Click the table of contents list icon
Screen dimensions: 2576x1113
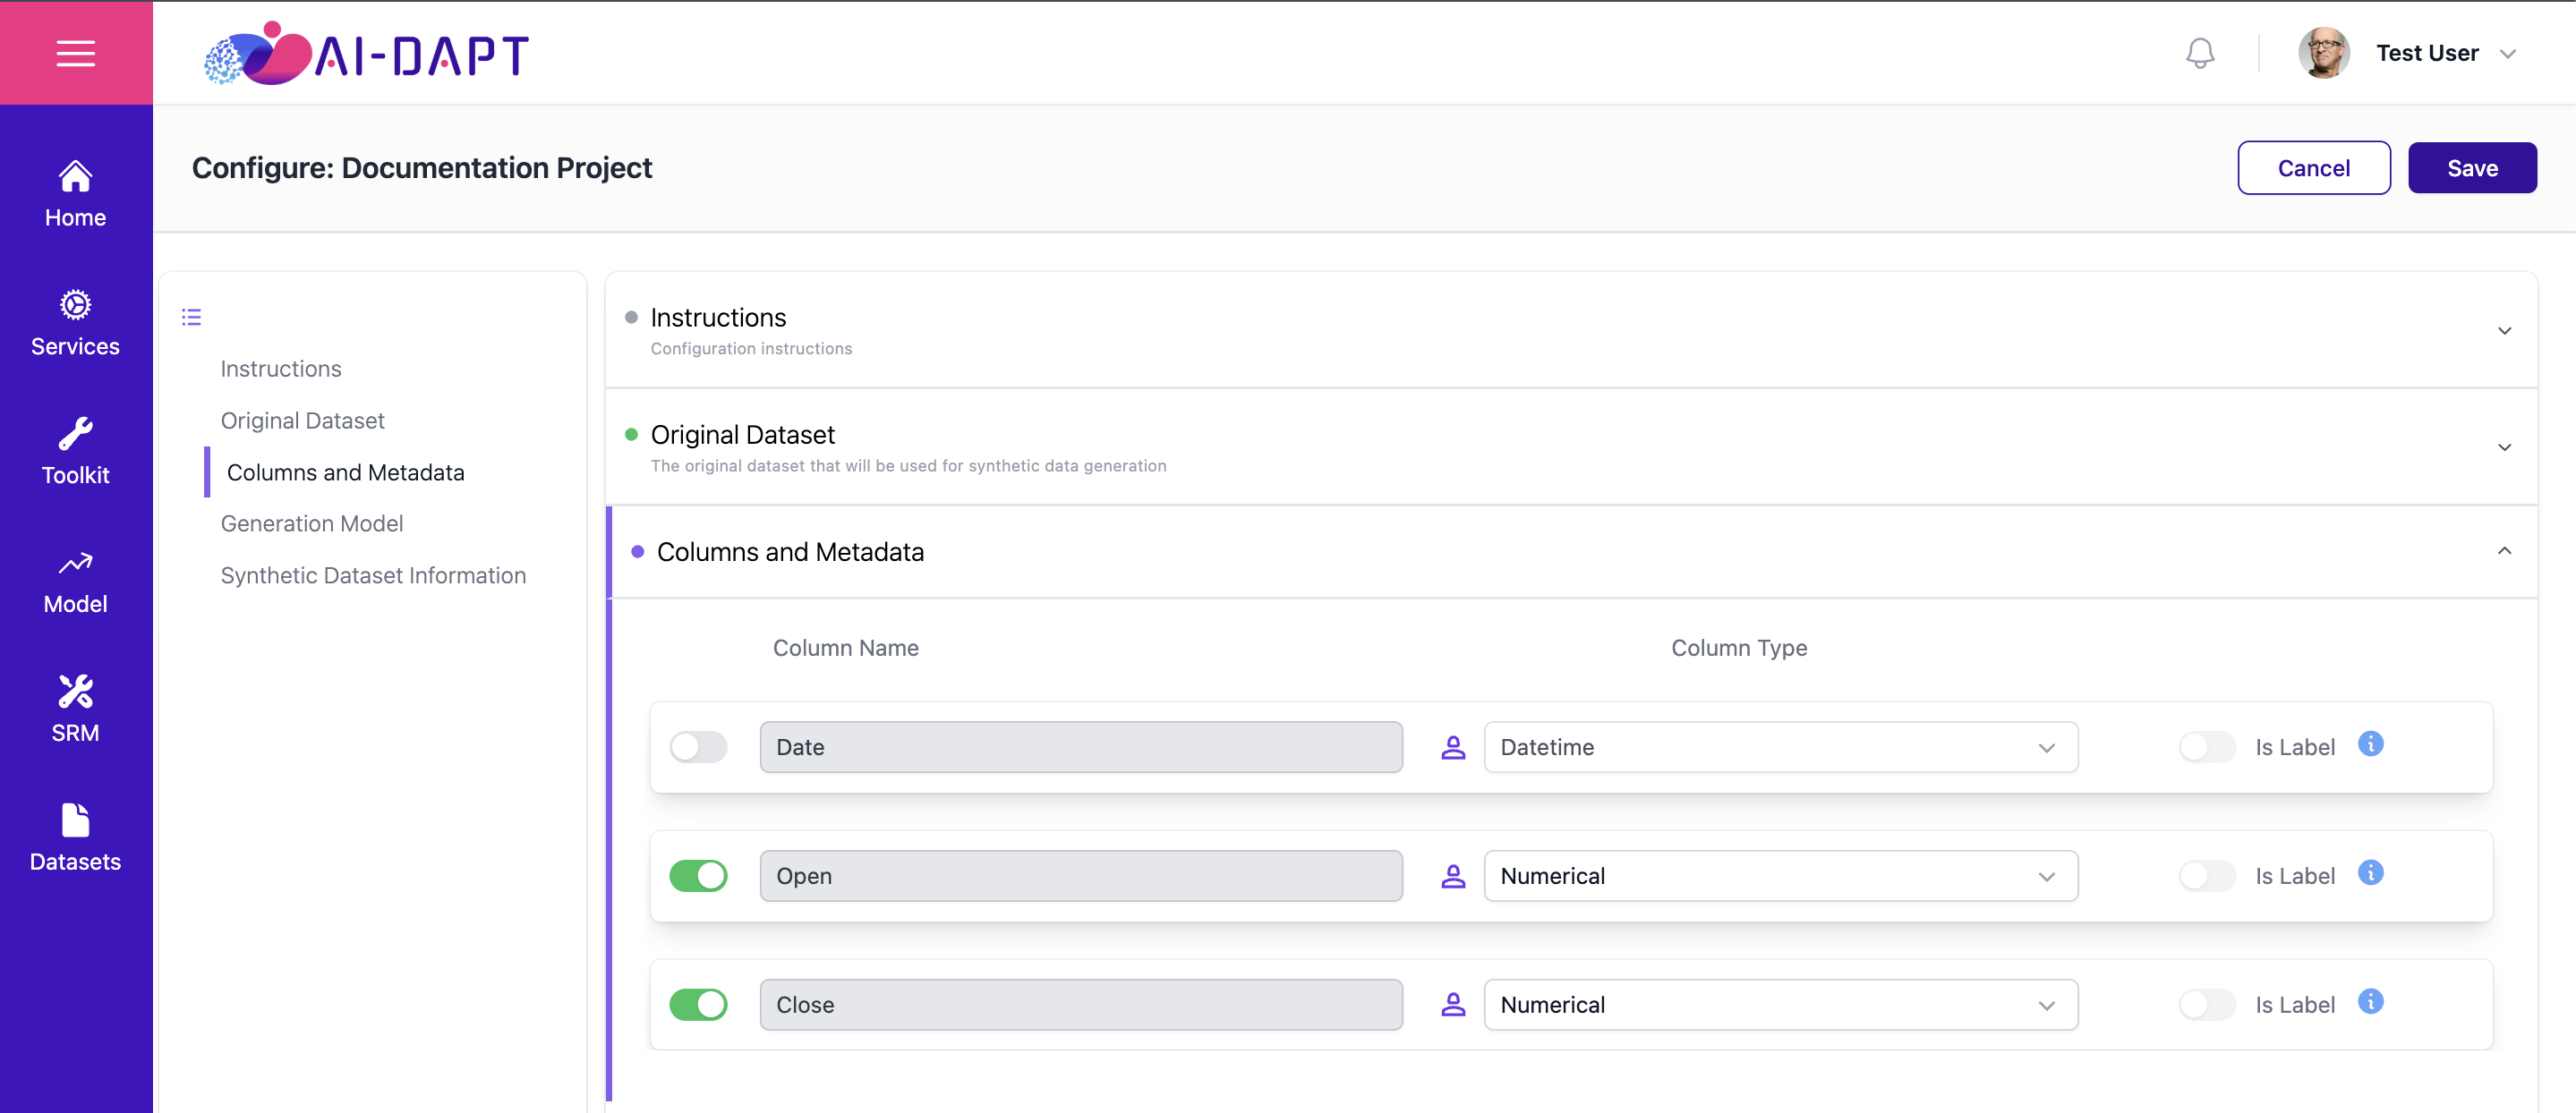(x=191, y=317)
